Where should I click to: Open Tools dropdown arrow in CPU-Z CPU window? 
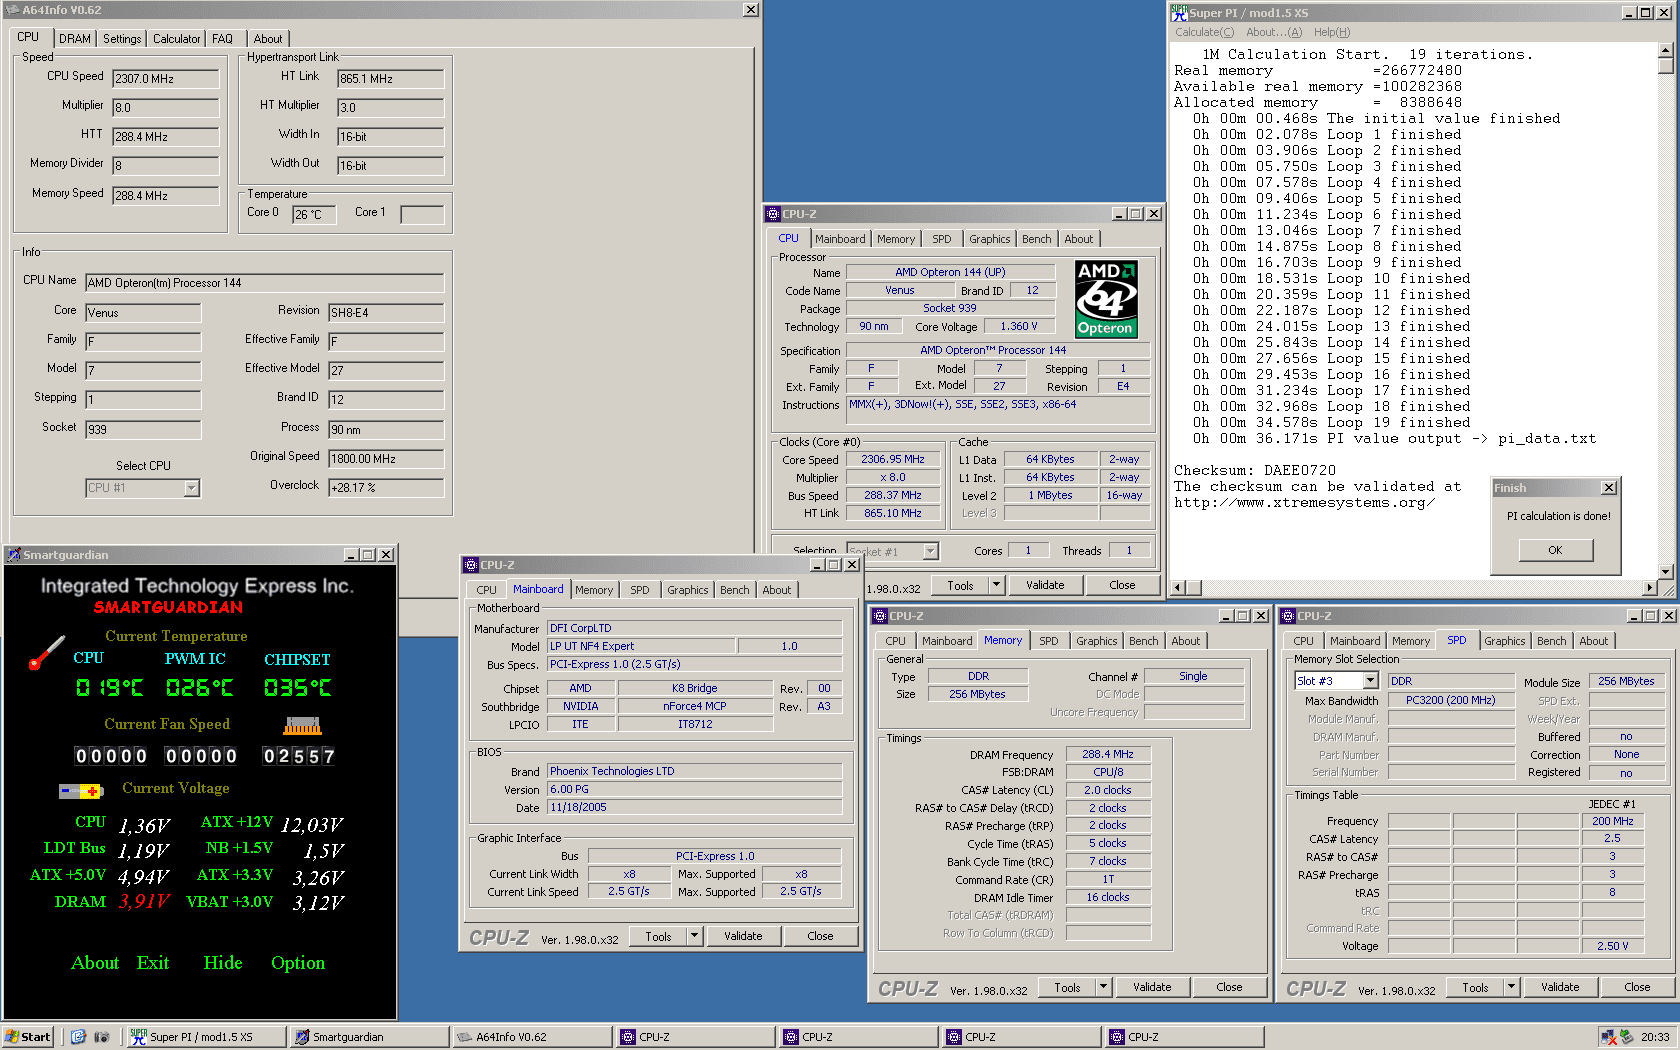point(996,585)
